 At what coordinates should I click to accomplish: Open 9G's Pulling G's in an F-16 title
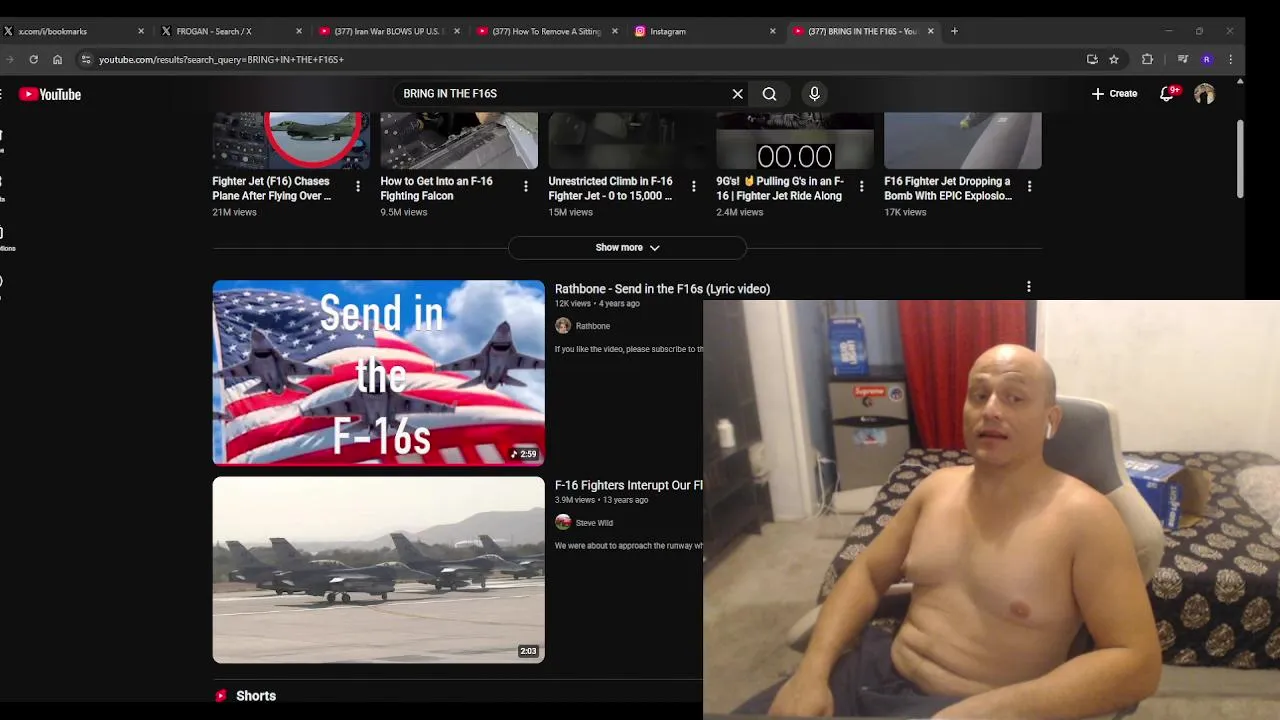(780, 189)
